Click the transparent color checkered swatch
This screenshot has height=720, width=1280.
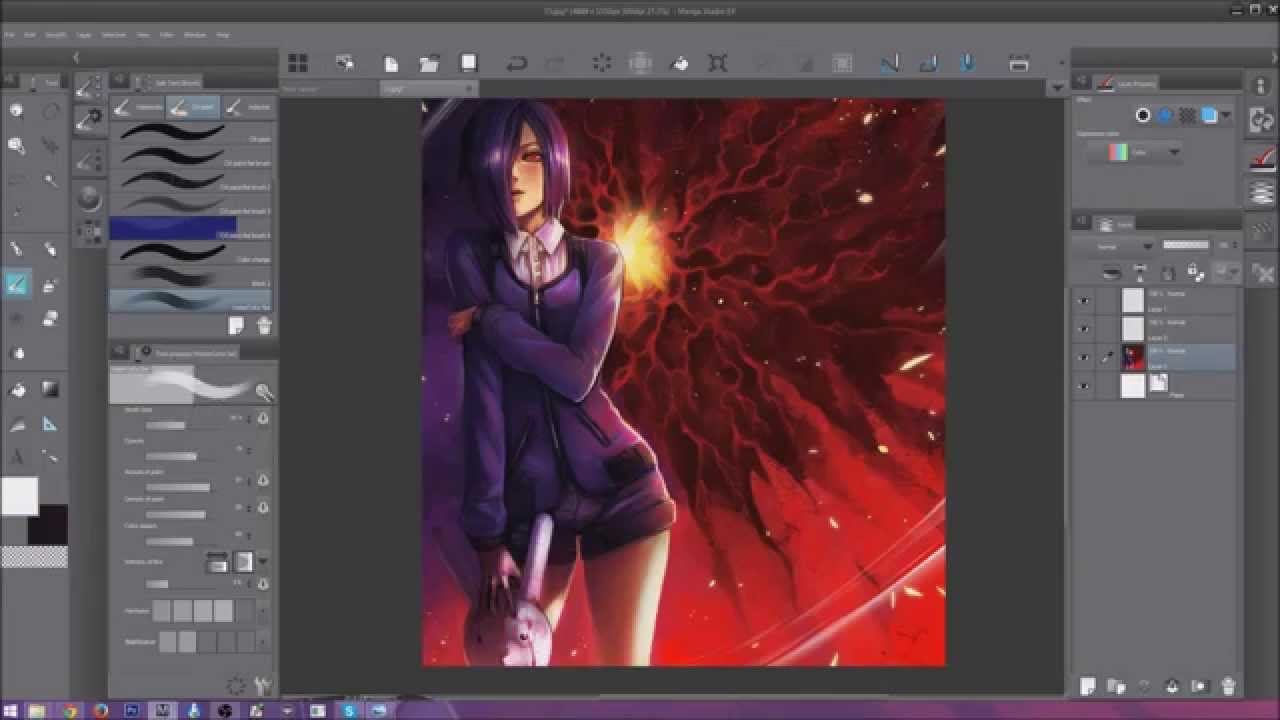tap(35, 557)
